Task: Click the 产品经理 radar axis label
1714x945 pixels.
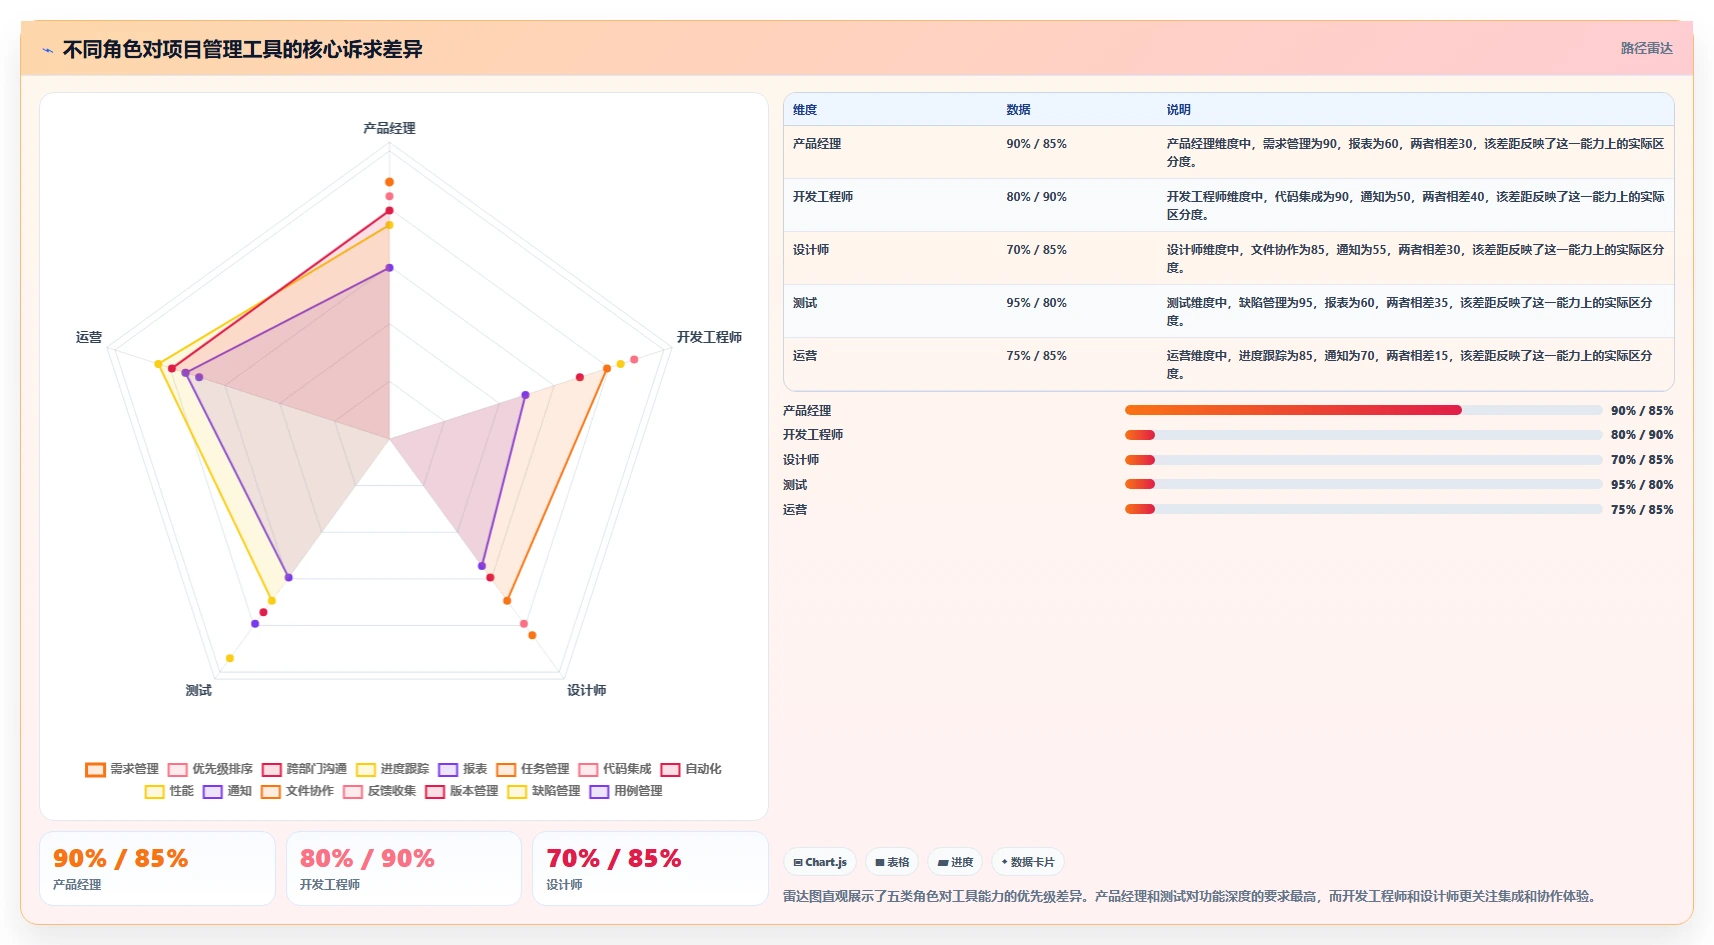Action: pos(389,128)
